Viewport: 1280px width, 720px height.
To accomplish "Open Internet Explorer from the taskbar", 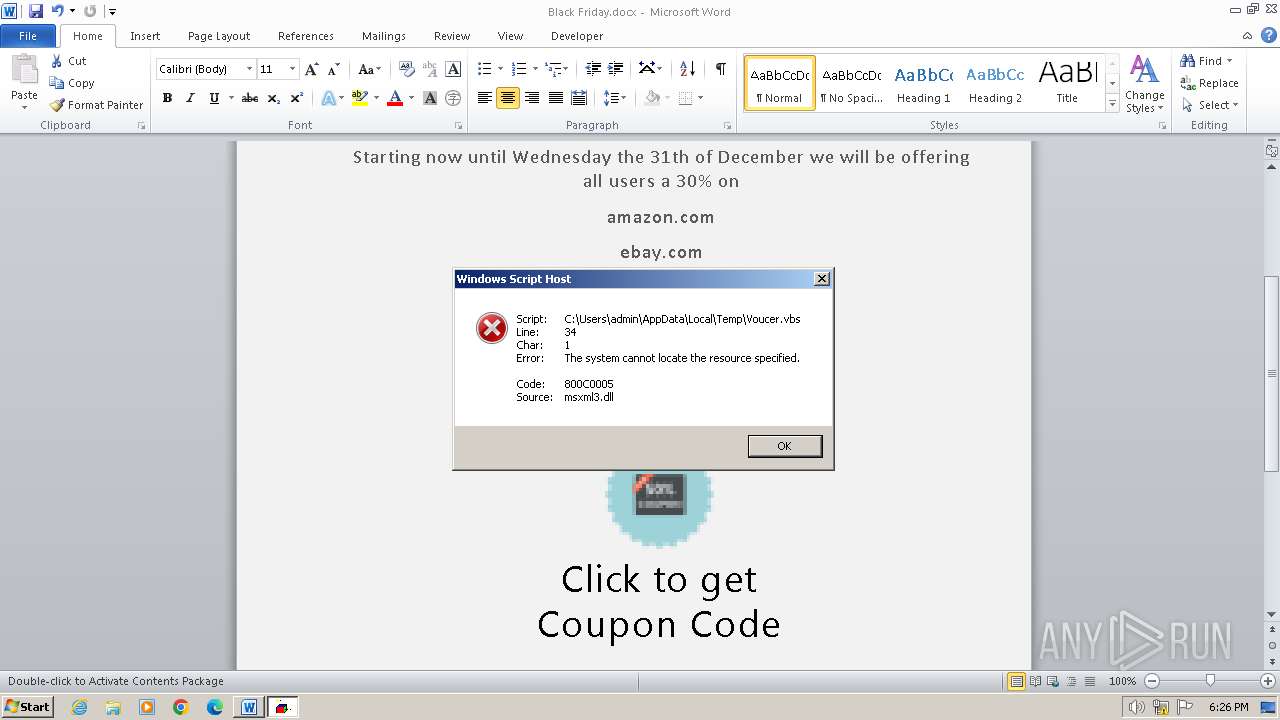I will click(x=79, y=707).
